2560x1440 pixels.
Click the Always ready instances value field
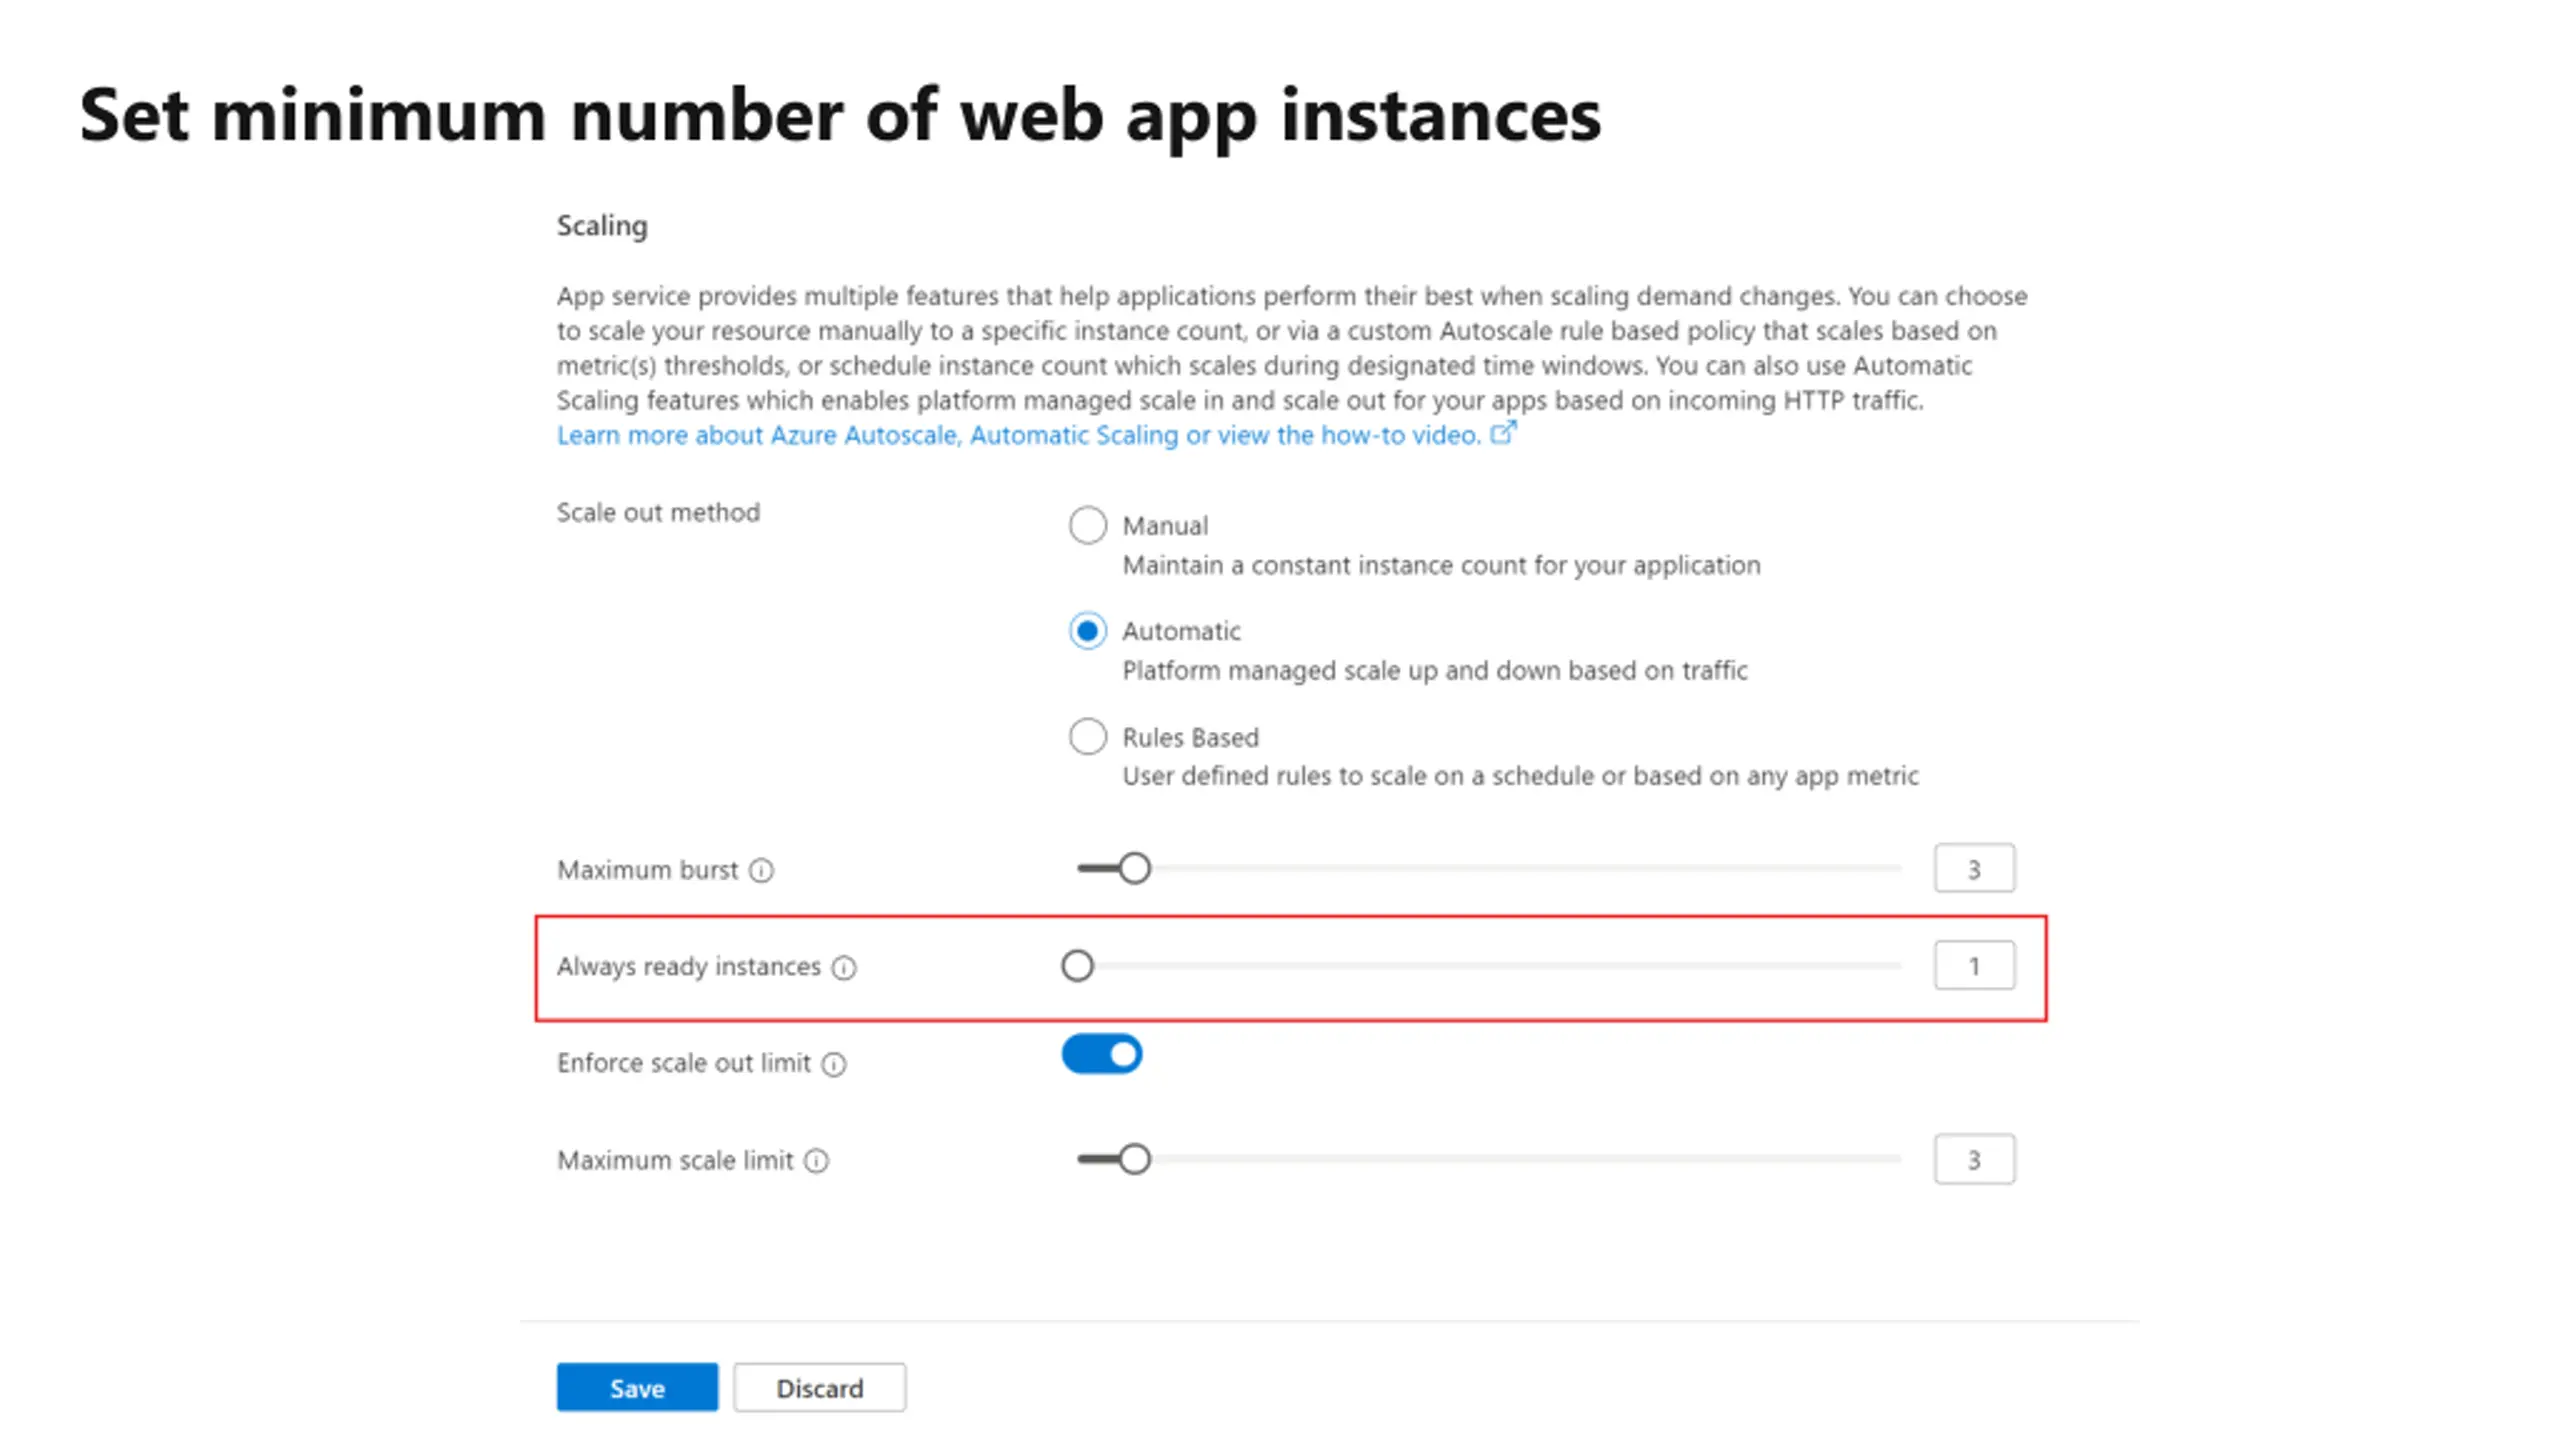[x=1974, y=966]
